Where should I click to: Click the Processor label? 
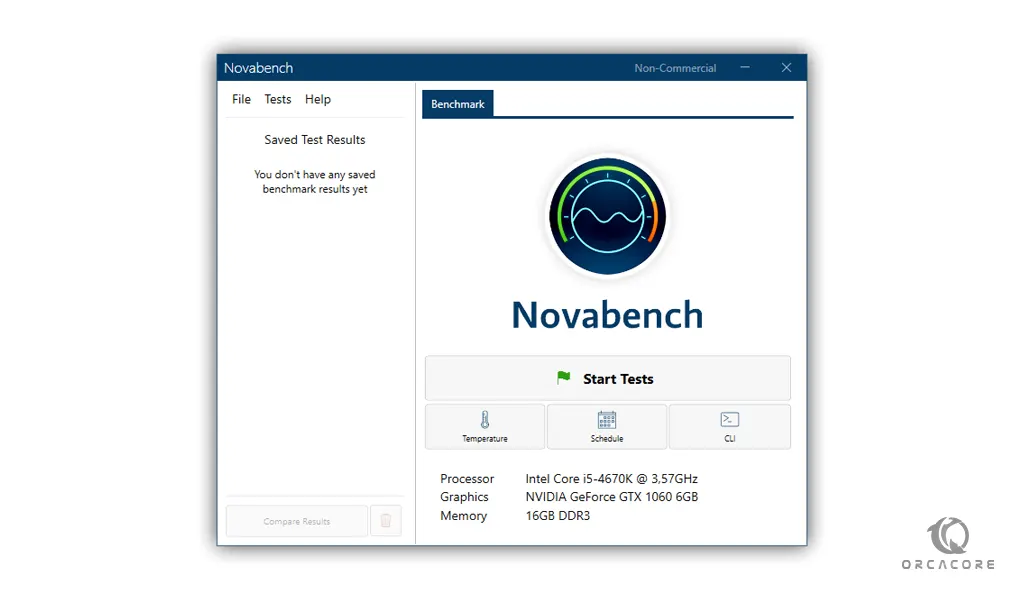coord(467,479)
